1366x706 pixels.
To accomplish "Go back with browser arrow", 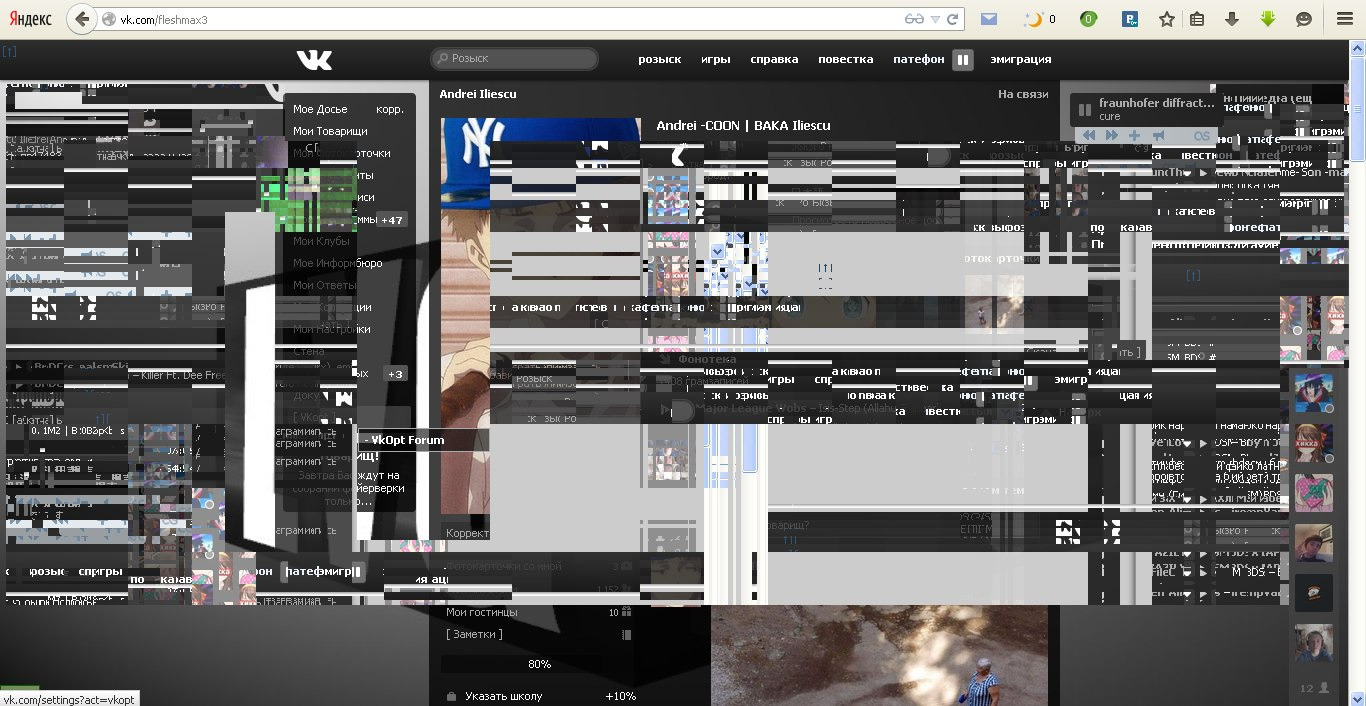I will (81, 19).
